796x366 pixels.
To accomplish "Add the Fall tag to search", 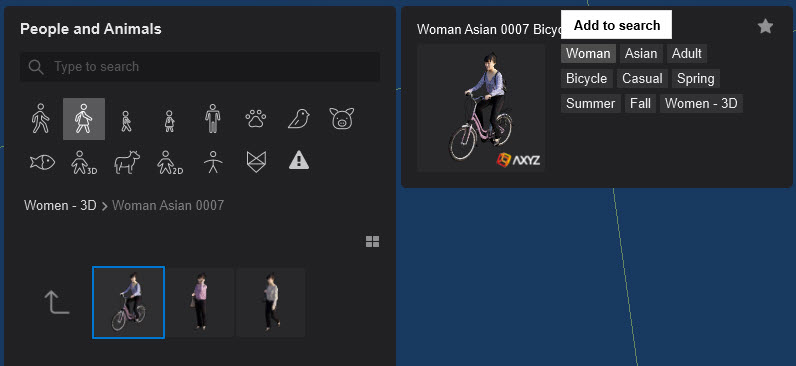I will point(640,104).
